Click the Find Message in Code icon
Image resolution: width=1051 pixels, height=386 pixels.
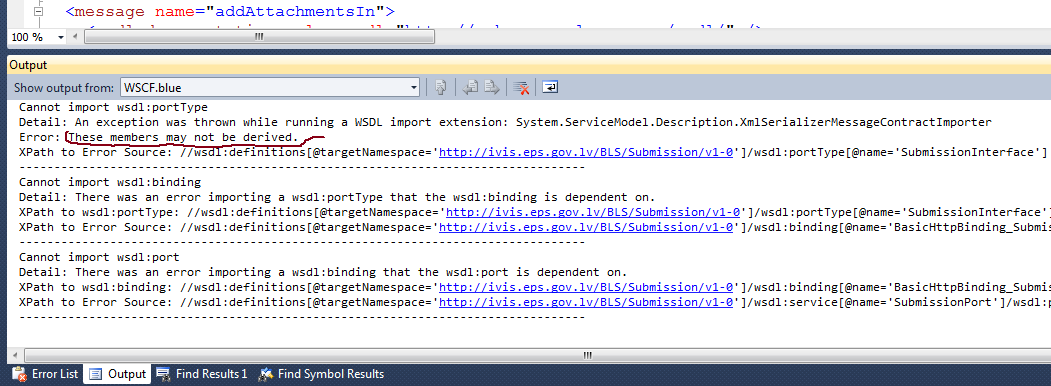point(440,87)
